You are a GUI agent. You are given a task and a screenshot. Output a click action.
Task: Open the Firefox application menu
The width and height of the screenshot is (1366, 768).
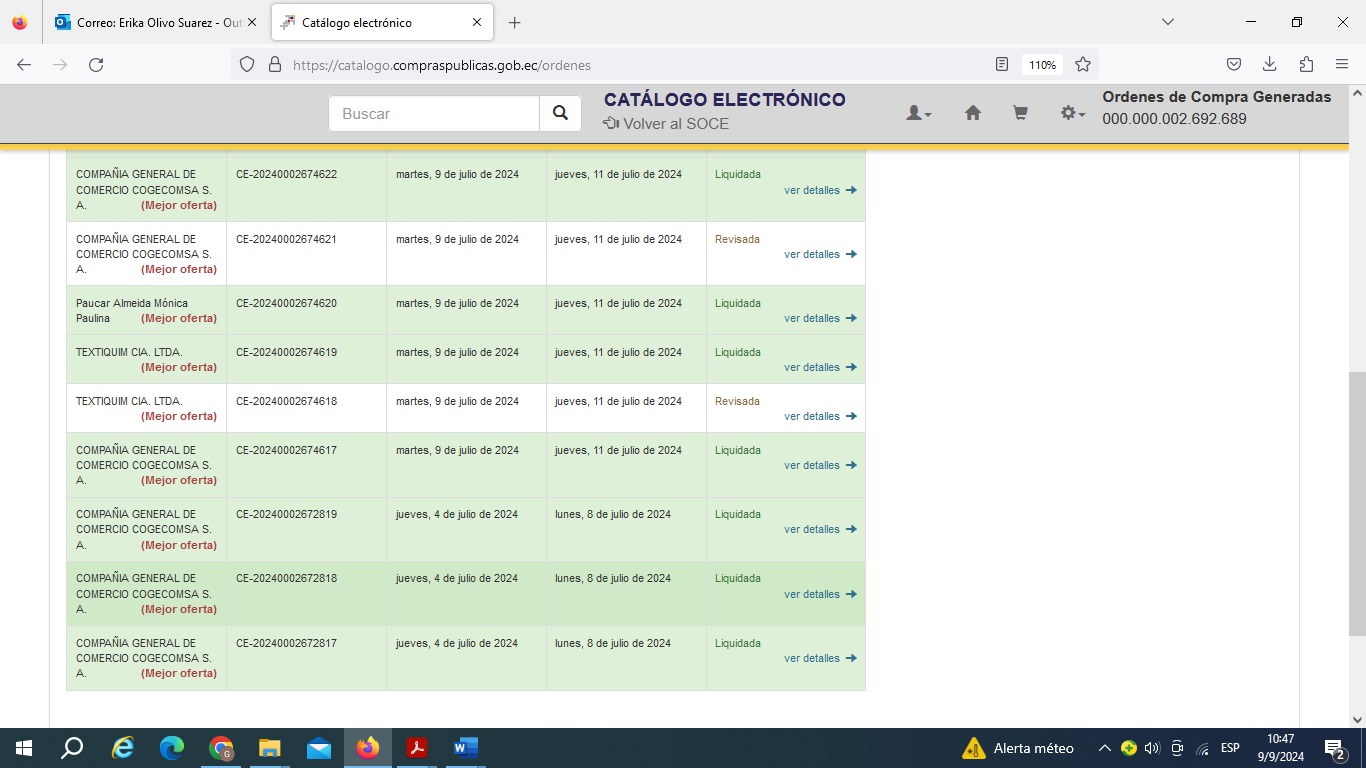point(1341,65)
